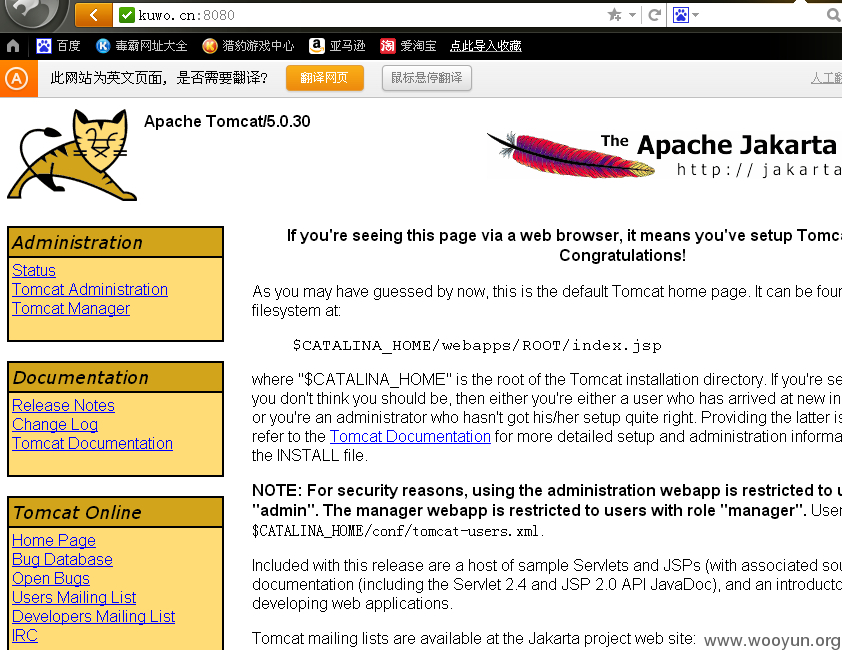Screen dimensions: 842x650
Task: Bookmark page with the star icon
Action: click(614, 15)
